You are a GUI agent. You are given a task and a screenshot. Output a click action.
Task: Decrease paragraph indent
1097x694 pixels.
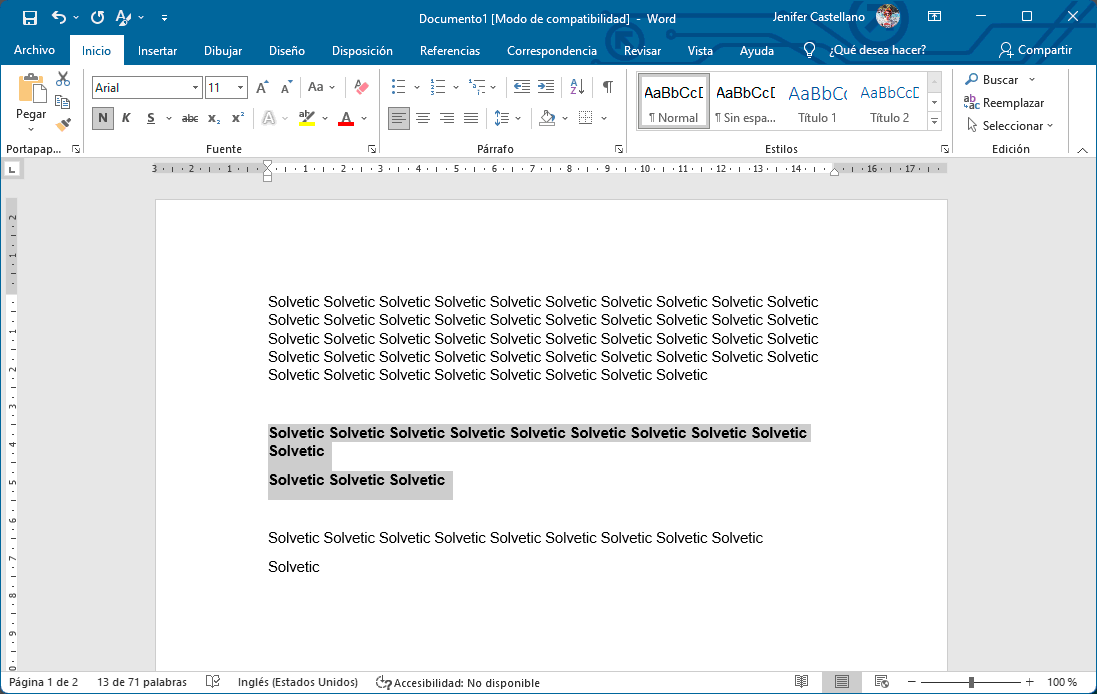click(x=522, y=87)
